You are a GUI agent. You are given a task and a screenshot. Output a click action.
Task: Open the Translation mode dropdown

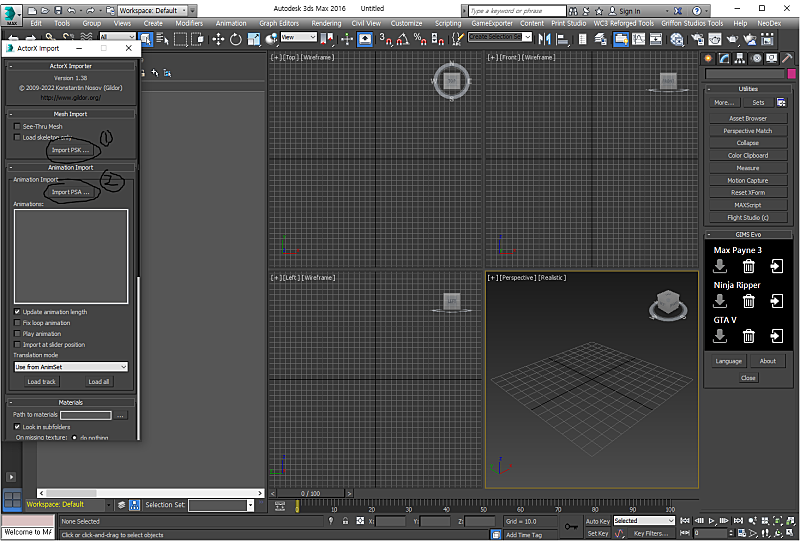click(x=70, y=367)
